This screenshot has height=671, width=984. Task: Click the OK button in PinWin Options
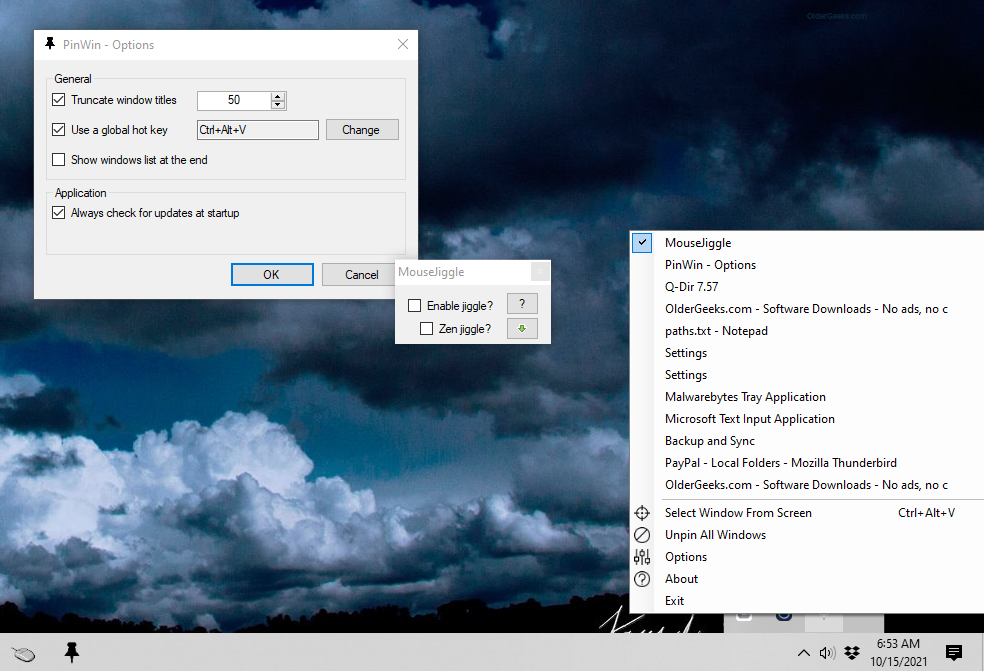coord(272,274)
